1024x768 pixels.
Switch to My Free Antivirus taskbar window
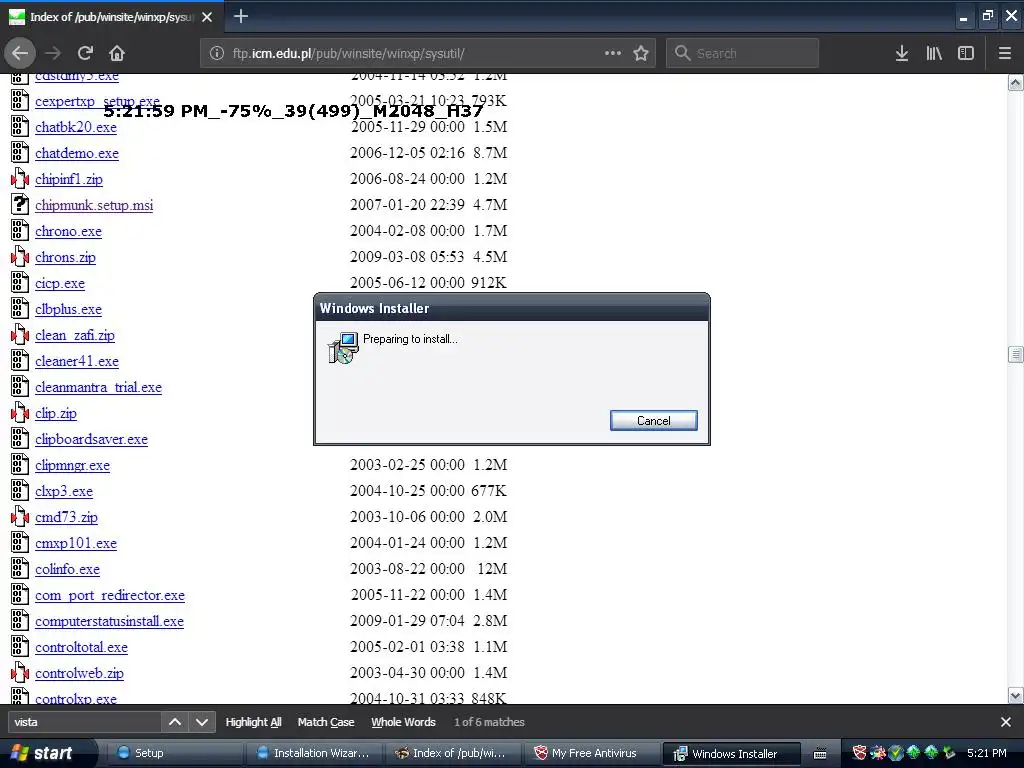pos(592,753)
